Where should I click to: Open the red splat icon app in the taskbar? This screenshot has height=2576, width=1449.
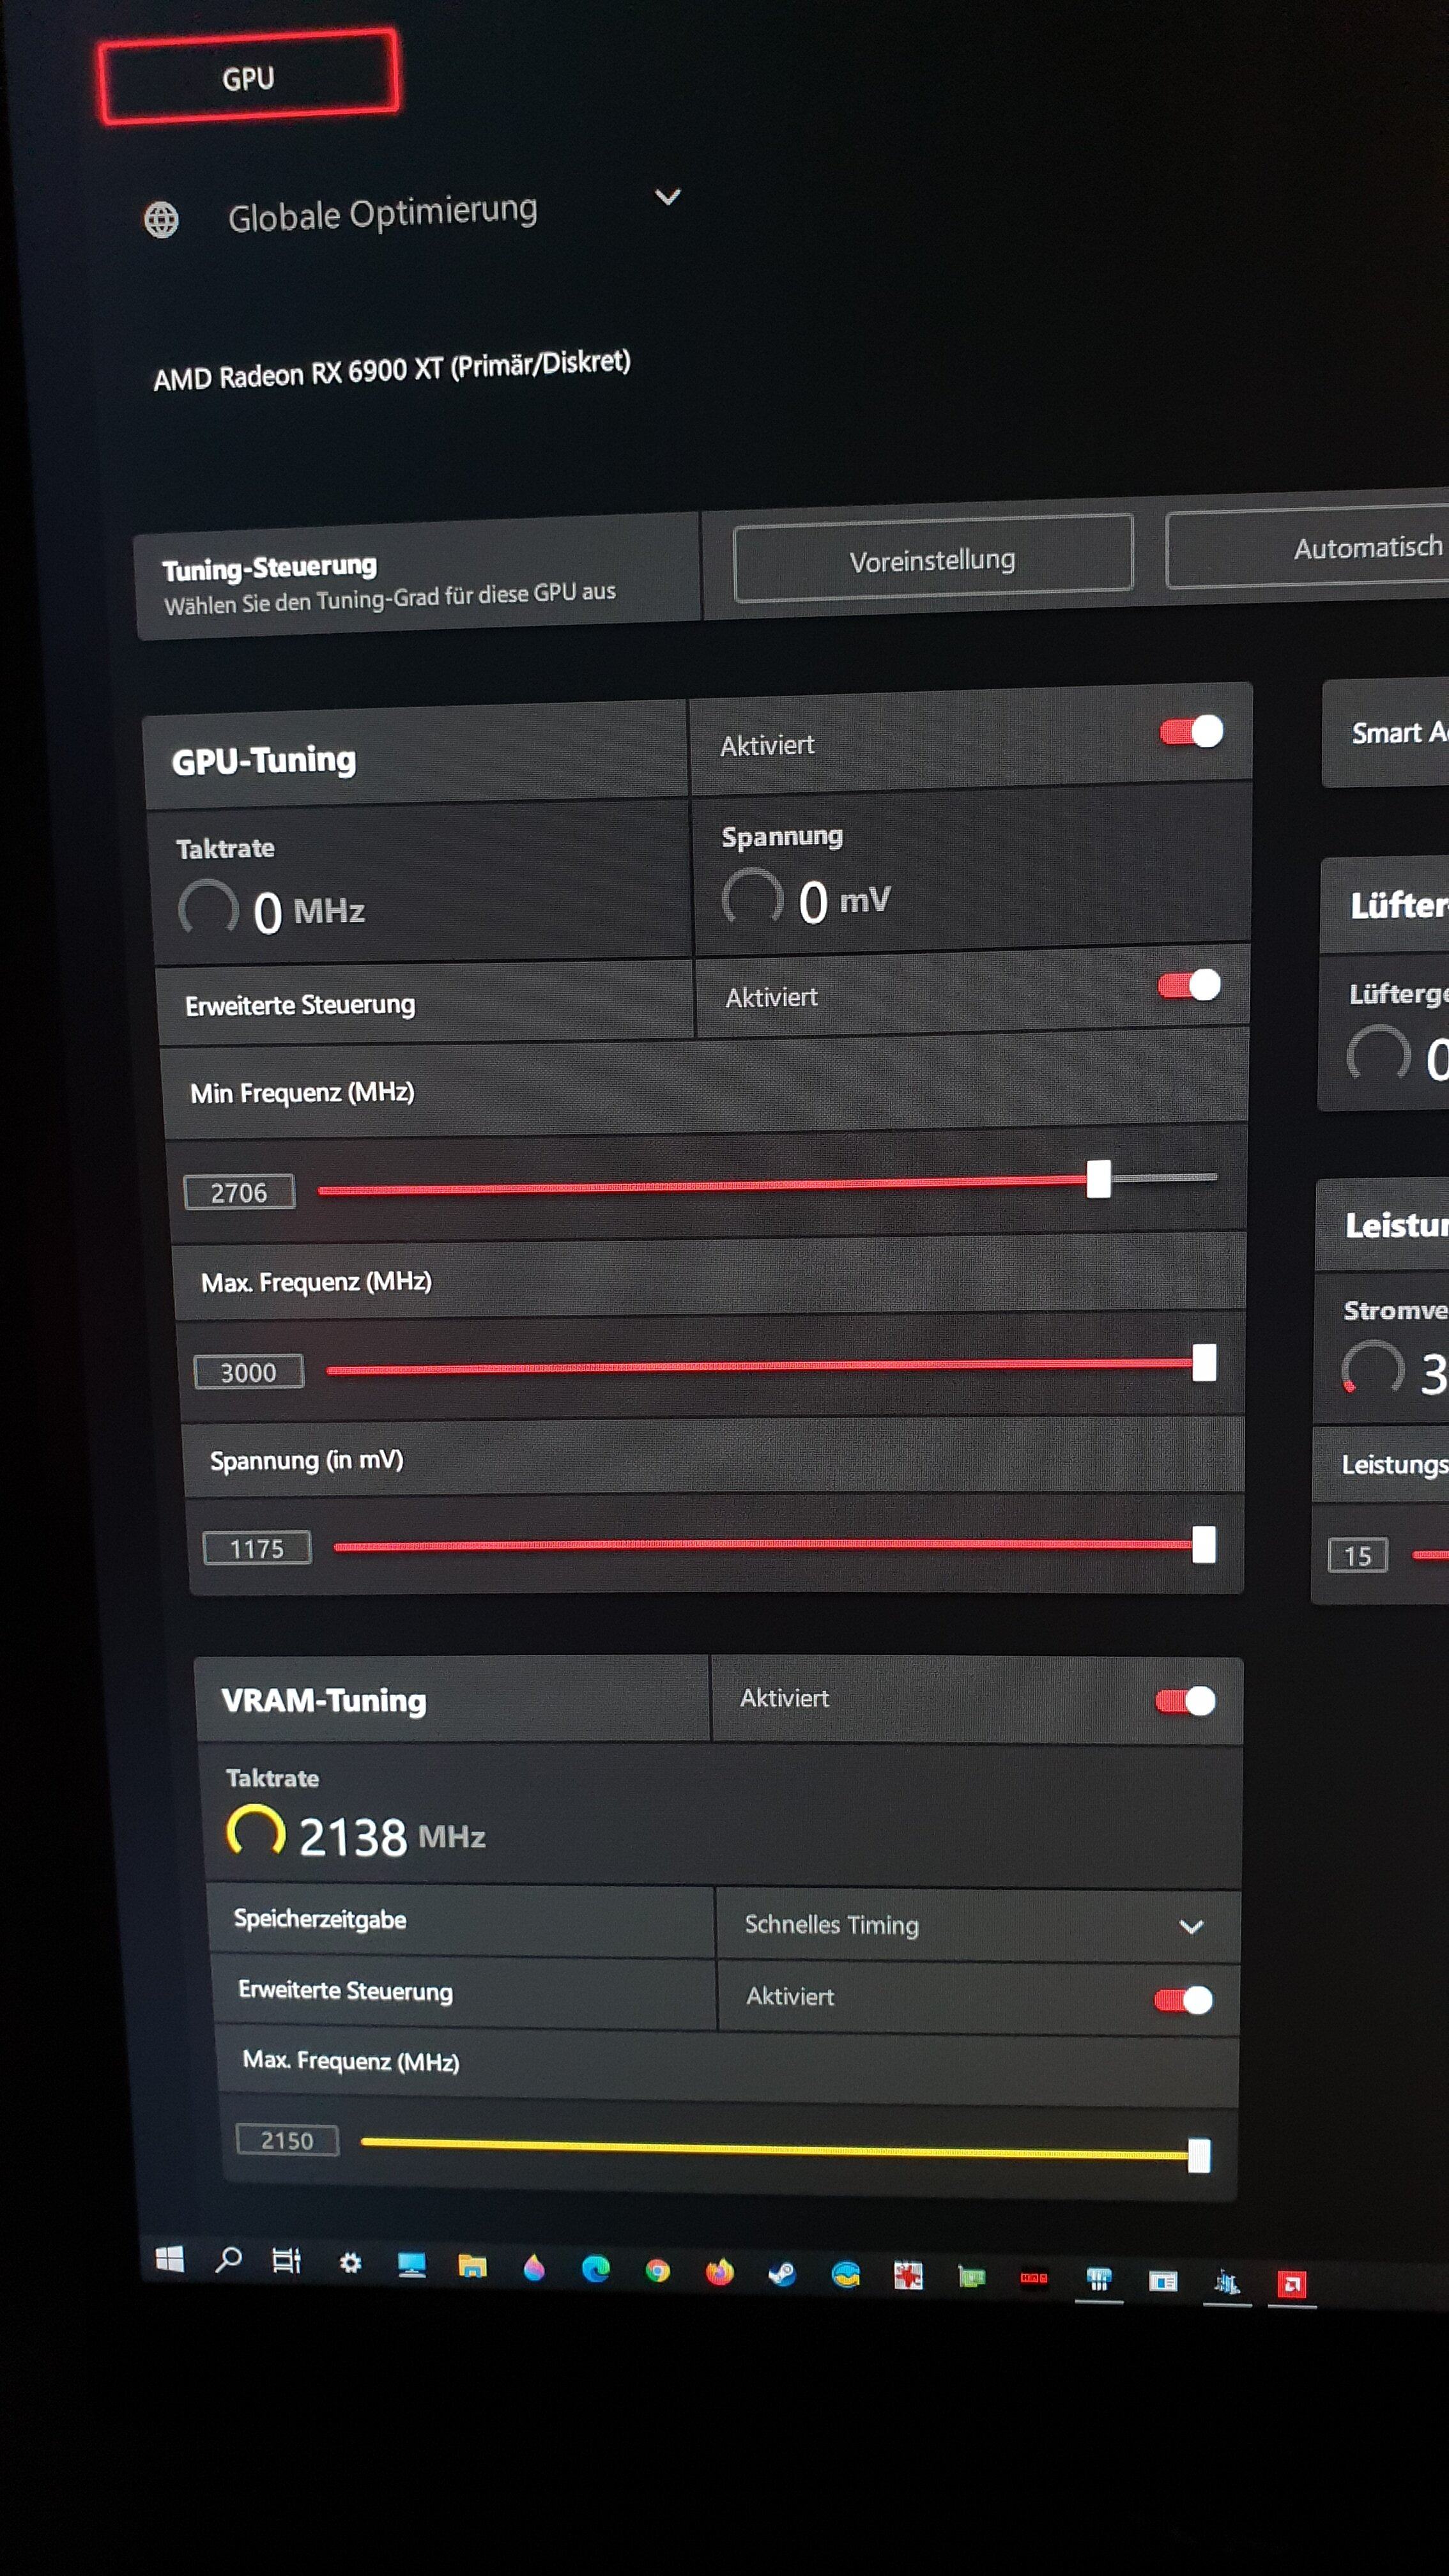(x=908, y=2276)
